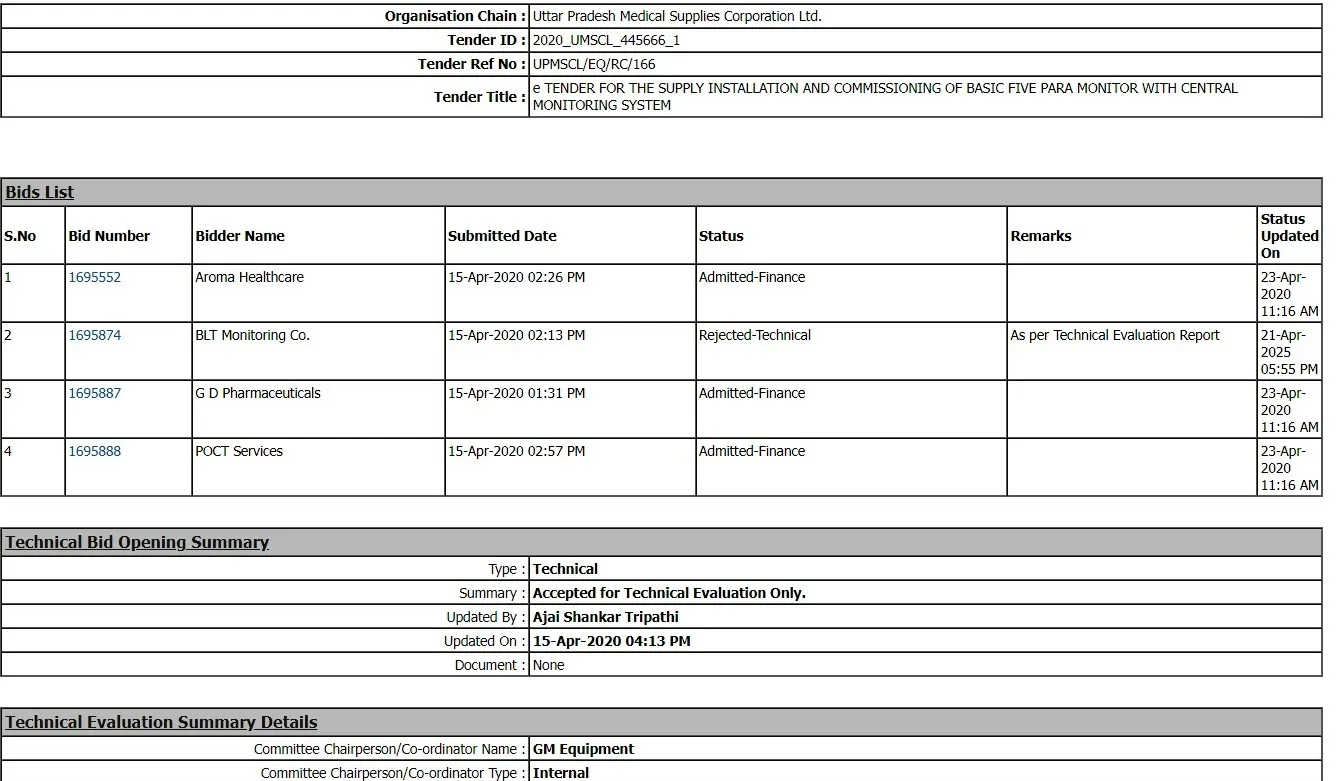This screenshot has width=1339, height=781.
Task: Open bid number 1695887 link
Action: 94,394
